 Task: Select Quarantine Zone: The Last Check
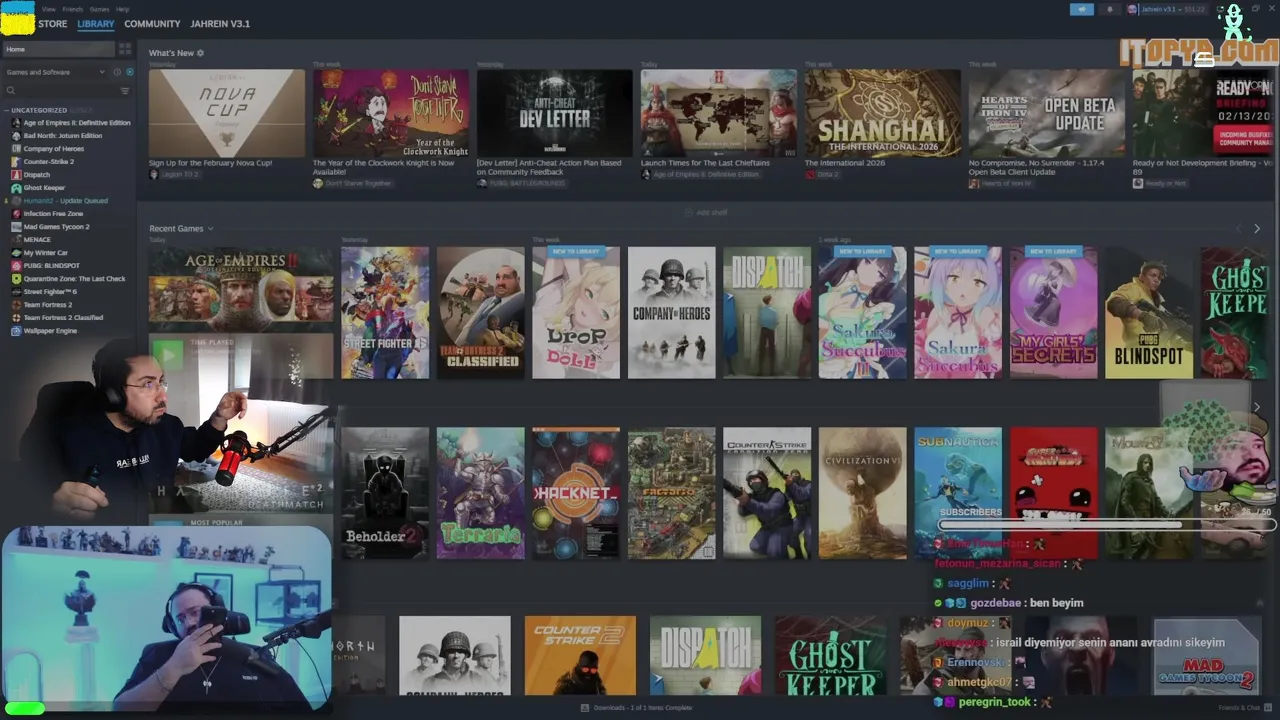point(74,279)
